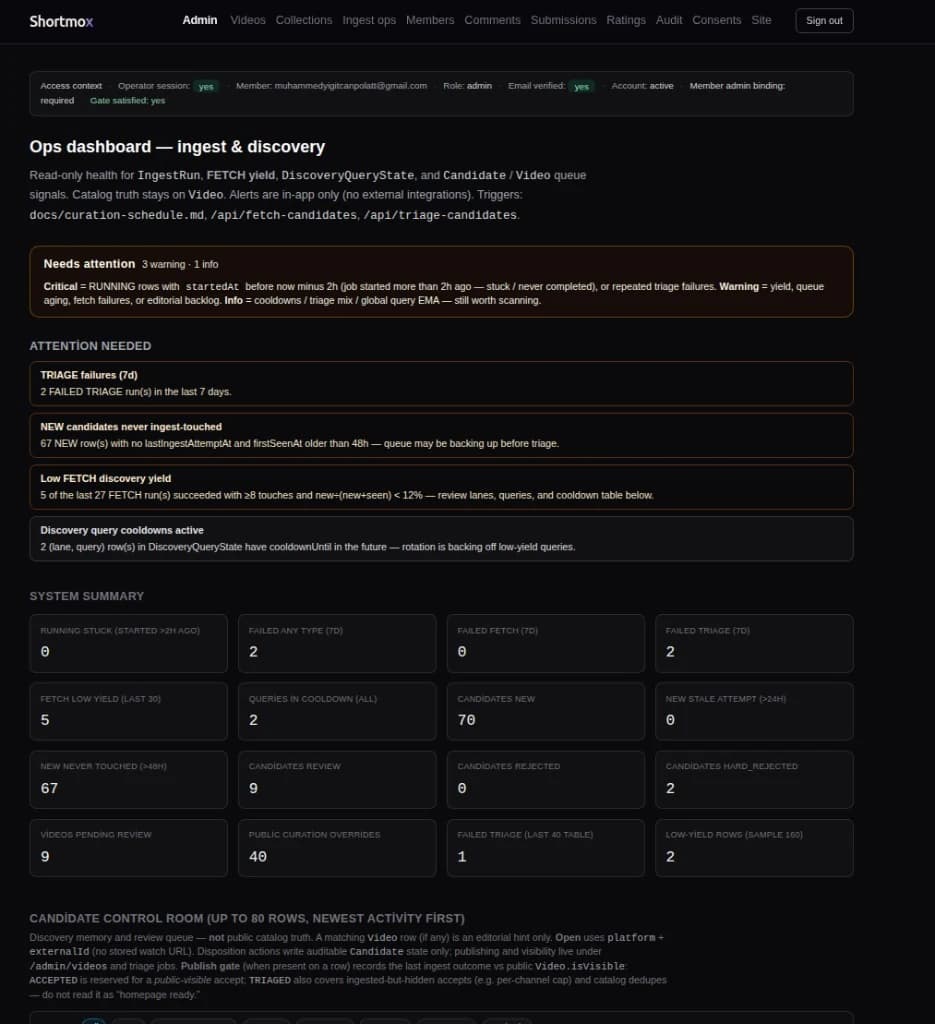The image size is (935, 1024).
Task: Click the Sign out button
Action: pyautogui.click(x=824, y=21)
